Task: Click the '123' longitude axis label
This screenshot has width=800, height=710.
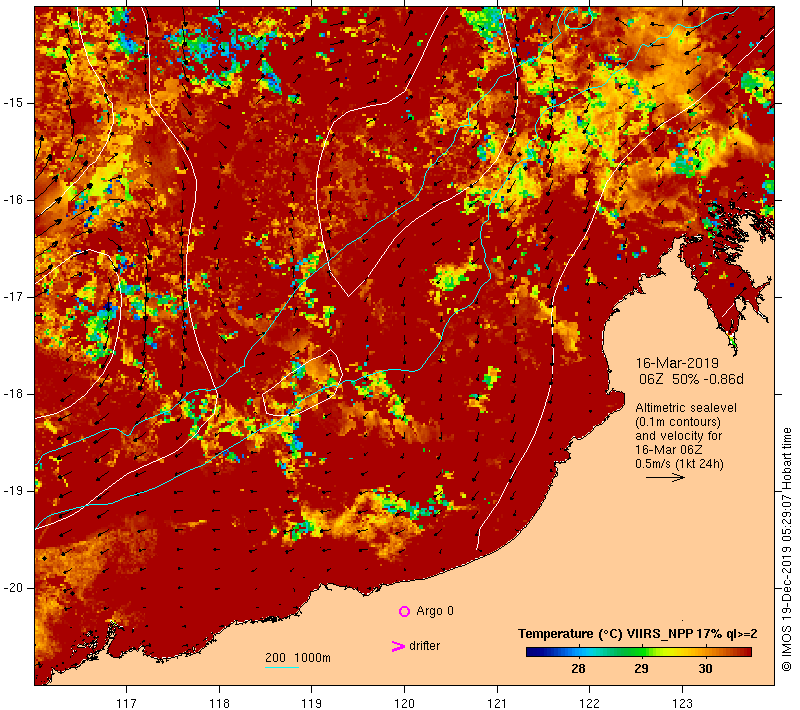Action: click(683, 703)
